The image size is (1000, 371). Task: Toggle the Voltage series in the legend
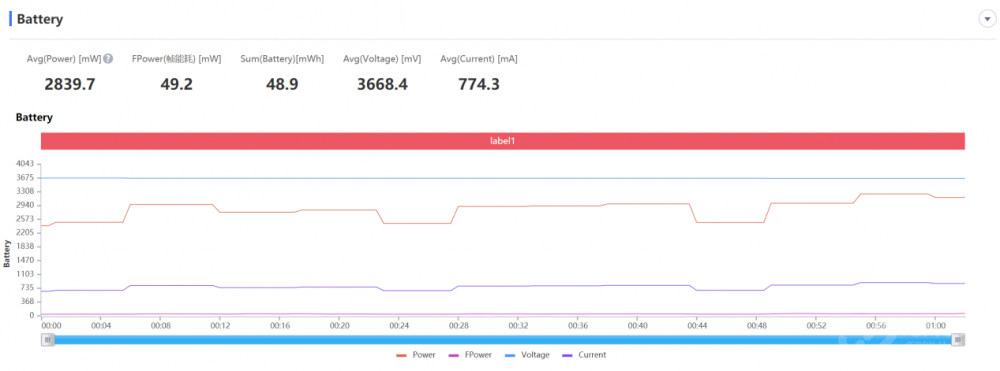(527, 355)
